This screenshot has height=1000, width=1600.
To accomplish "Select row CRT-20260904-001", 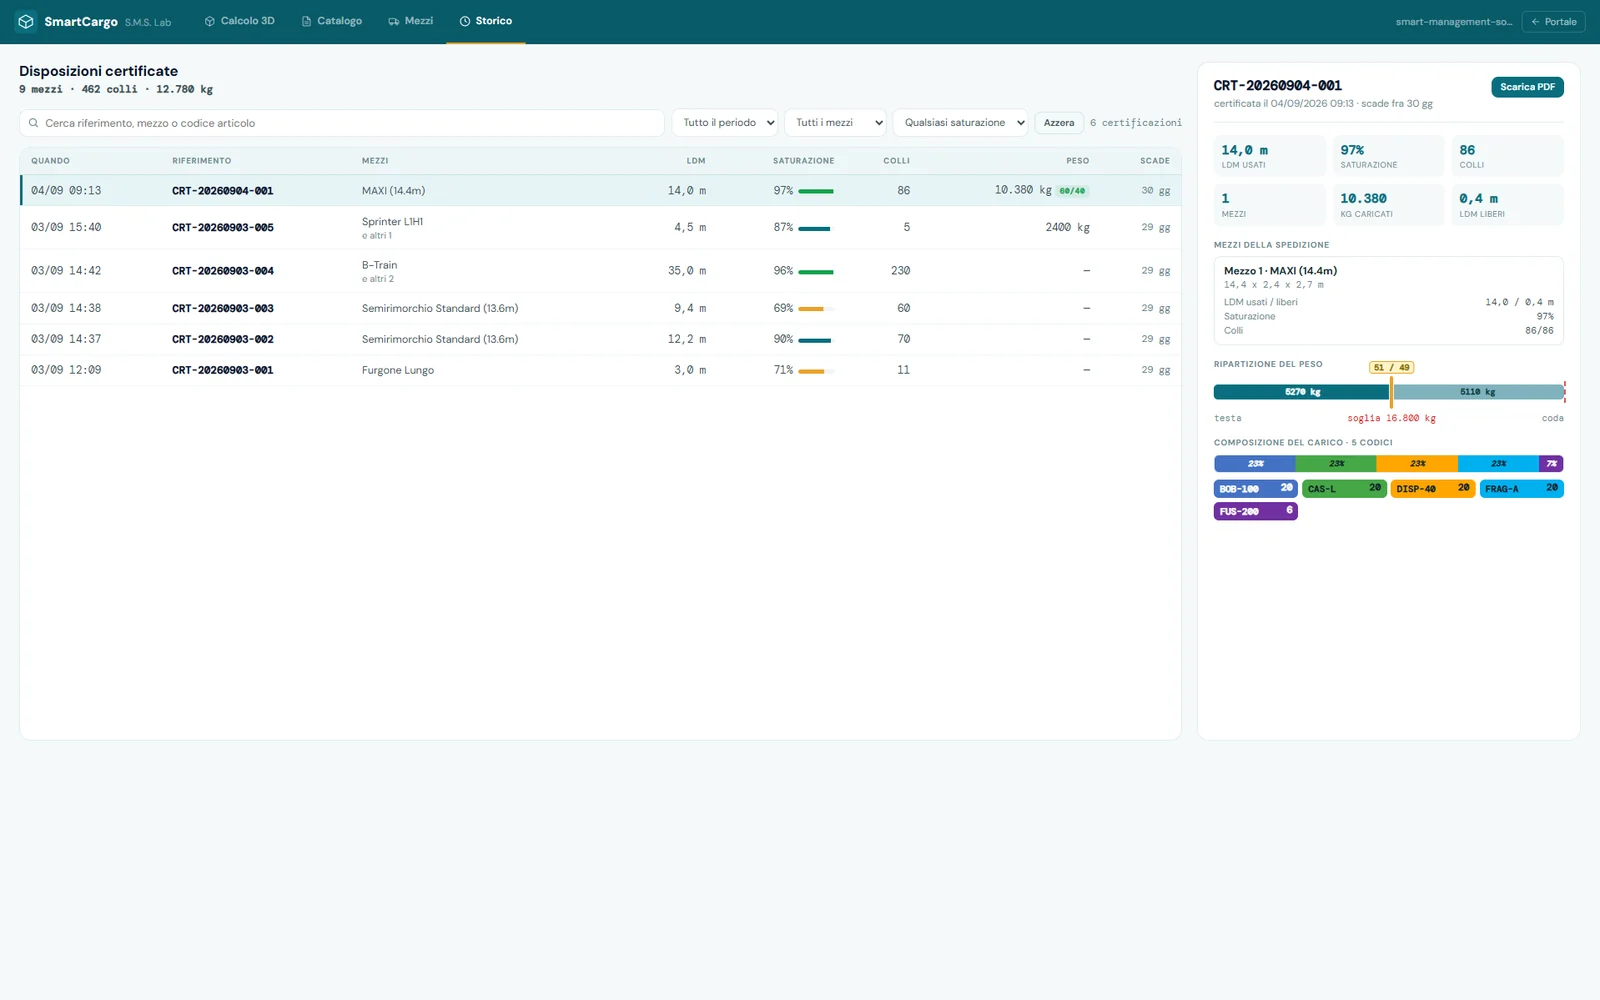I will coord(601,190).
